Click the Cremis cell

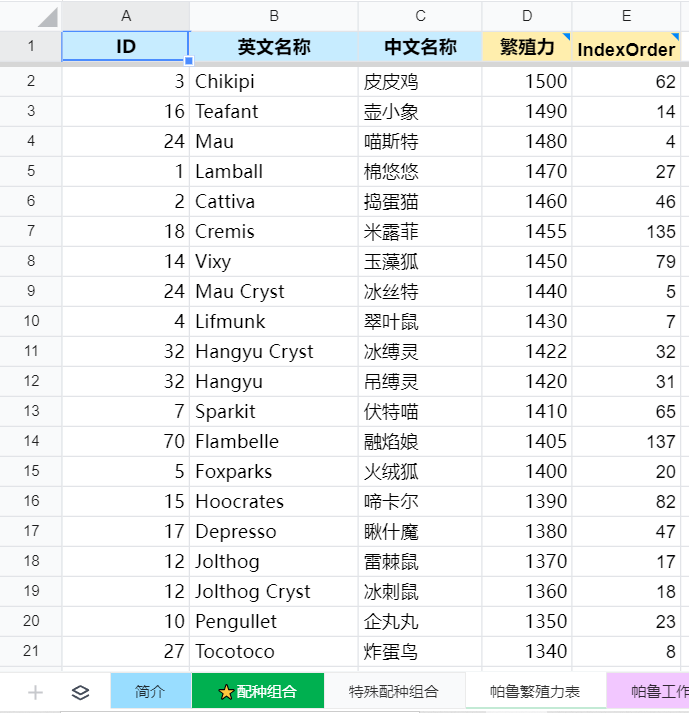pos(274,231)
